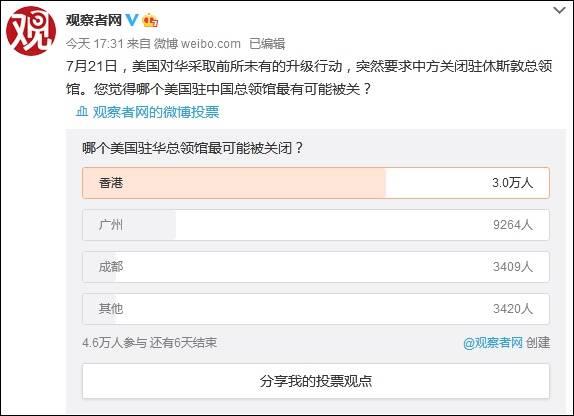Click the blue verified V badge
Image resolution: width=574 pixels, height=416 pixels.
(x=132, y=20)
